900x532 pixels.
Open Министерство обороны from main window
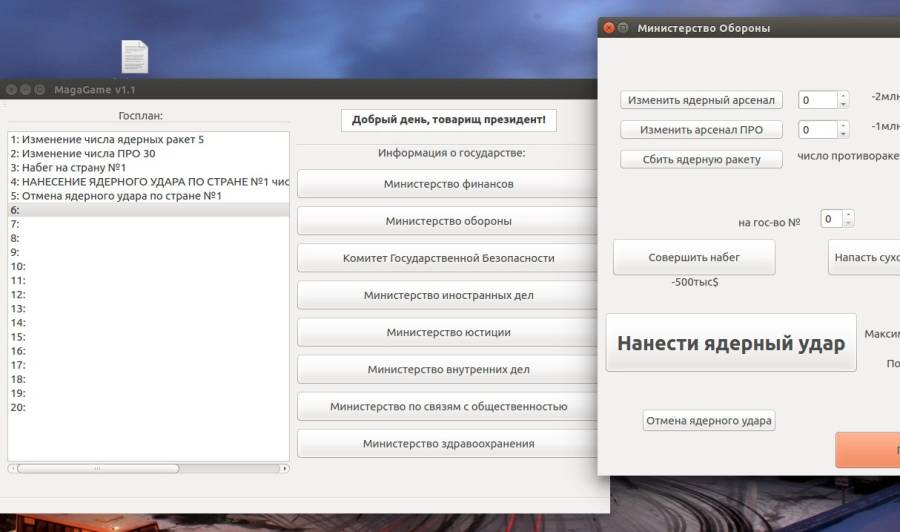(x=448, y=221)
